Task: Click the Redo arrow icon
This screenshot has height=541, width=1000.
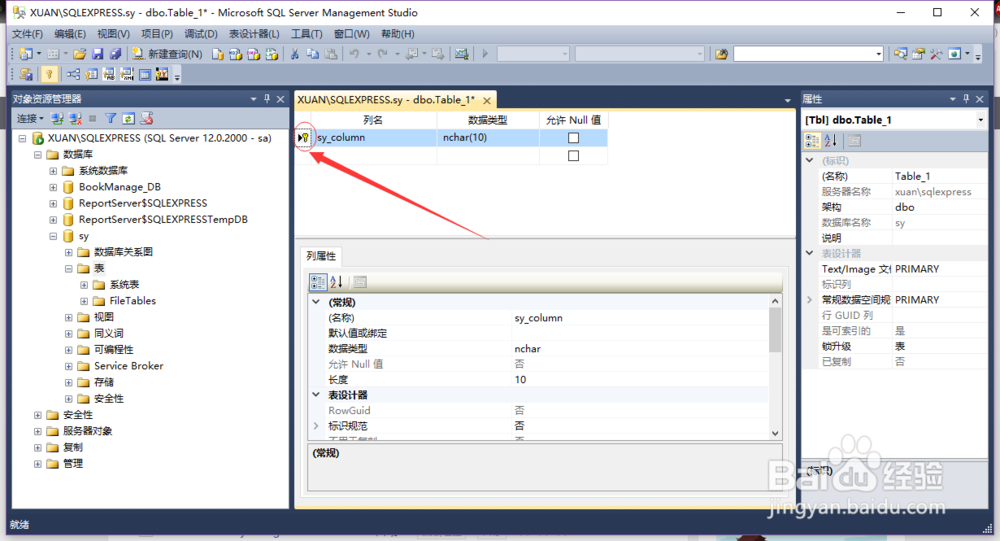Action: pyautogui.click(x=383, y=54)
